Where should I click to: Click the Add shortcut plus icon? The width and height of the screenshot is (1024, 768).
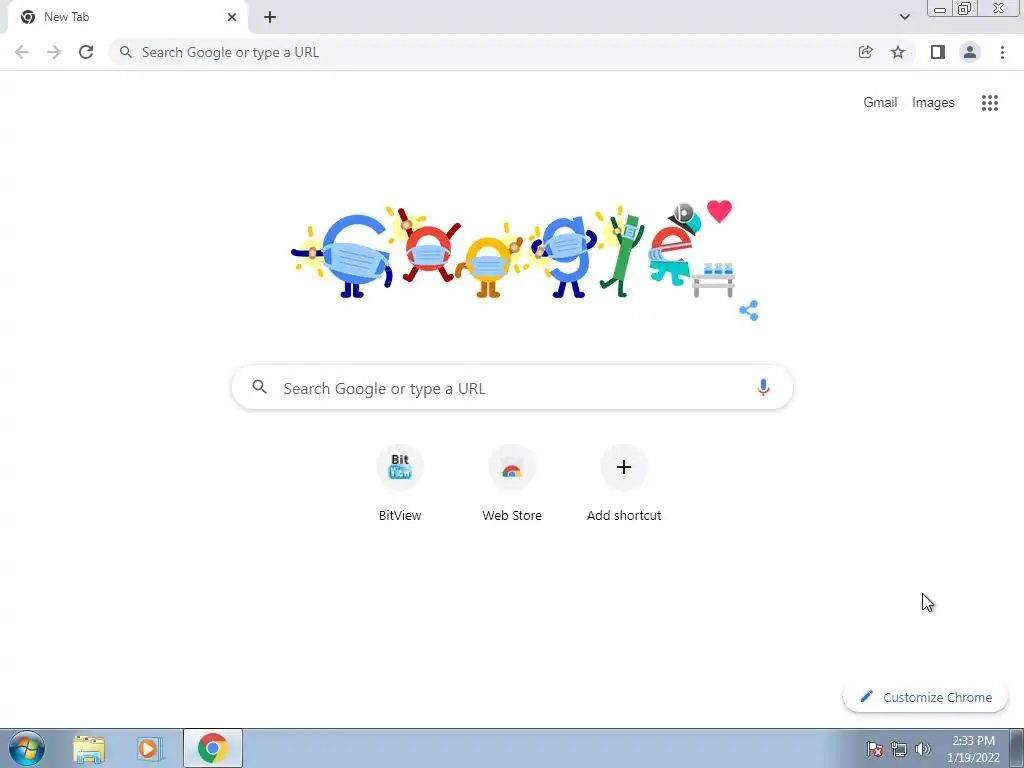pos(624,467)
